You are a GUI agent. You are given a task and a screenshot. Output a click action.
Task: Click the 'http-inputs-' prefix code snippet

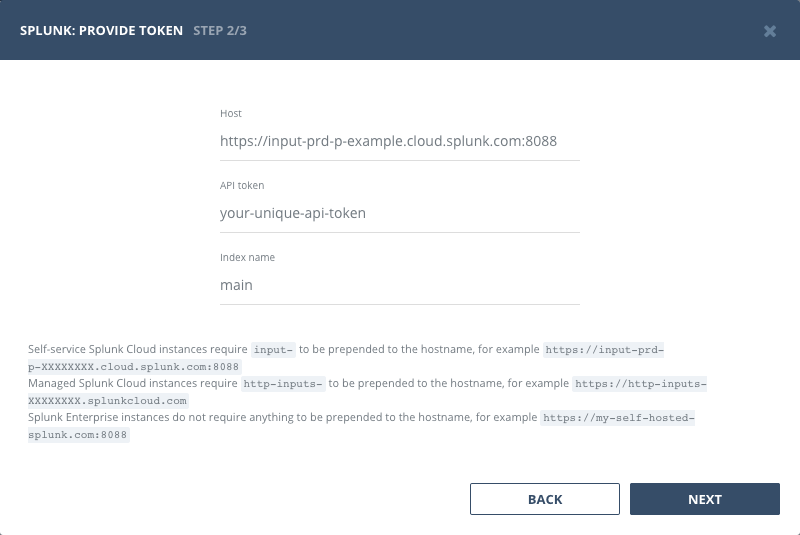tap(283, 383)
